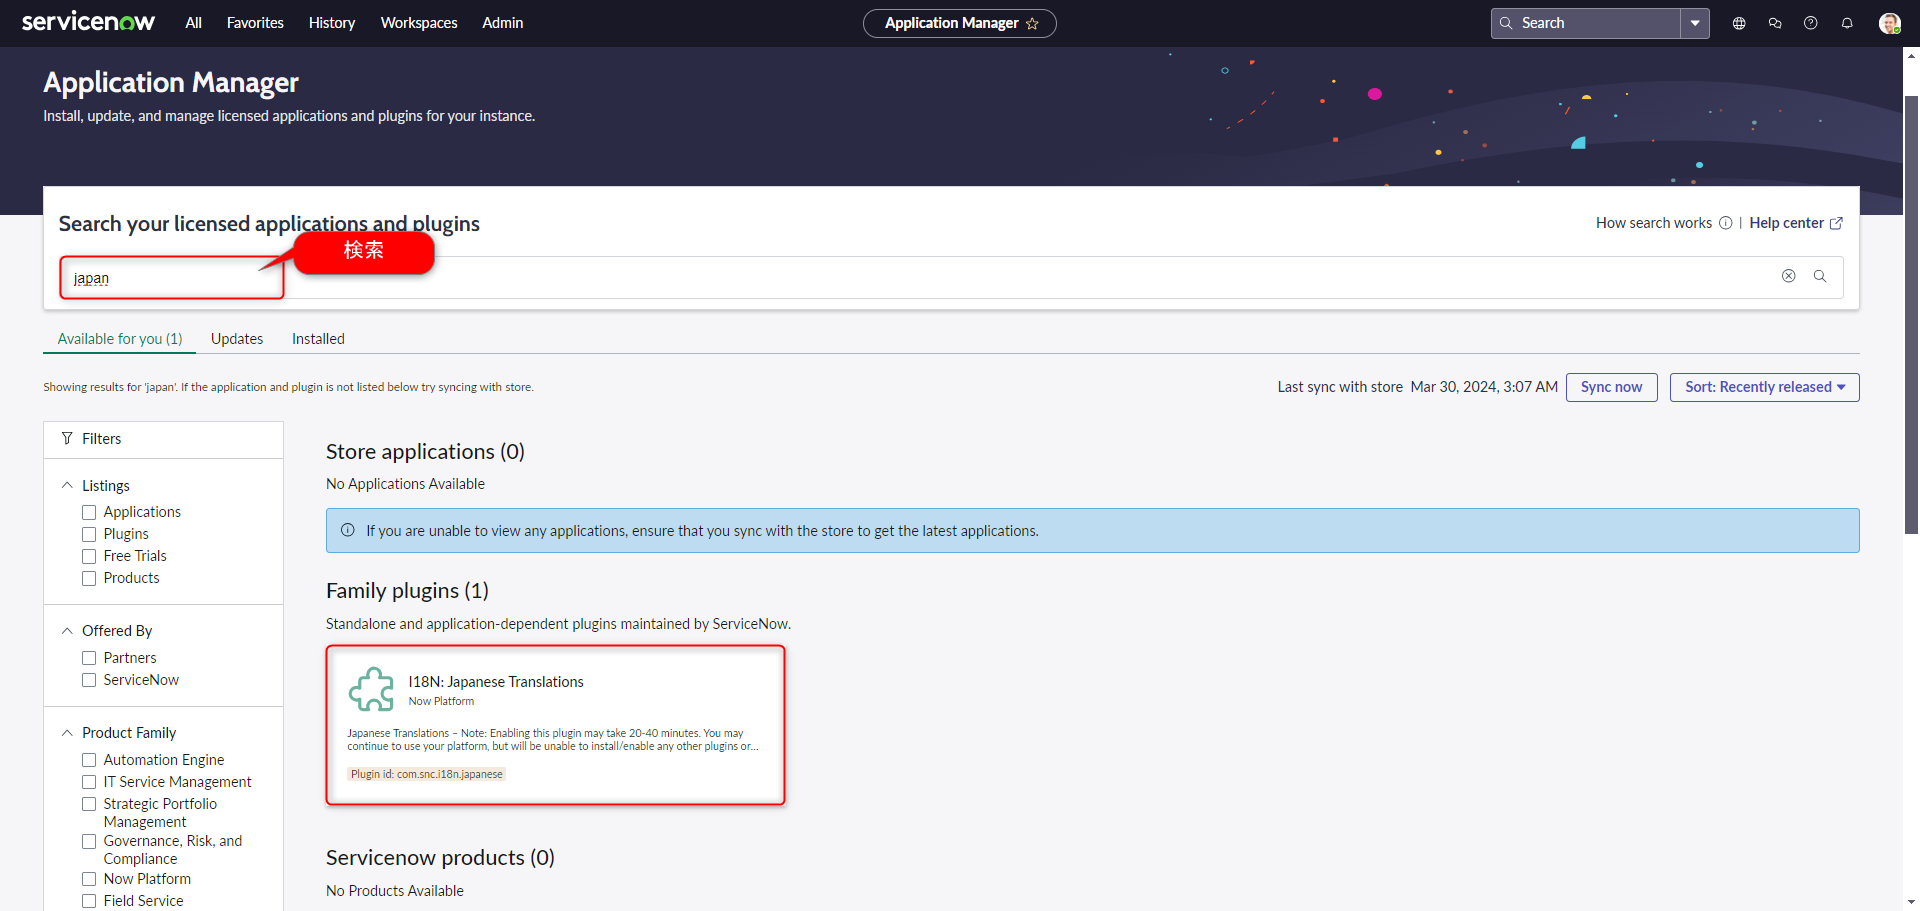The image size is (1920, 911).
Task: Open the help question mark icon
Action: point(1810,23)
